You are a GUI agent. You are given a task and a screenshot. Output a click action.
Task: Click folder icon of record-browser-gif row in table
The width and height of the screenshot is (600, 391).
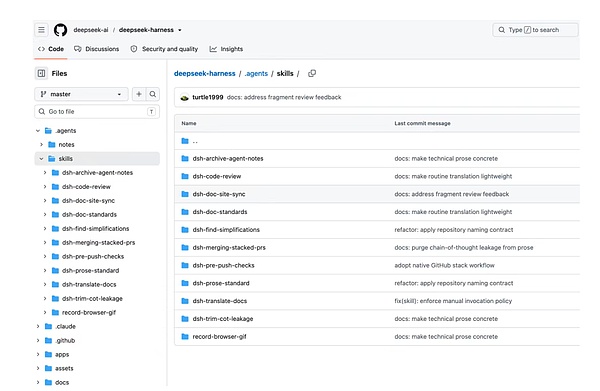(x=185, y=336)
